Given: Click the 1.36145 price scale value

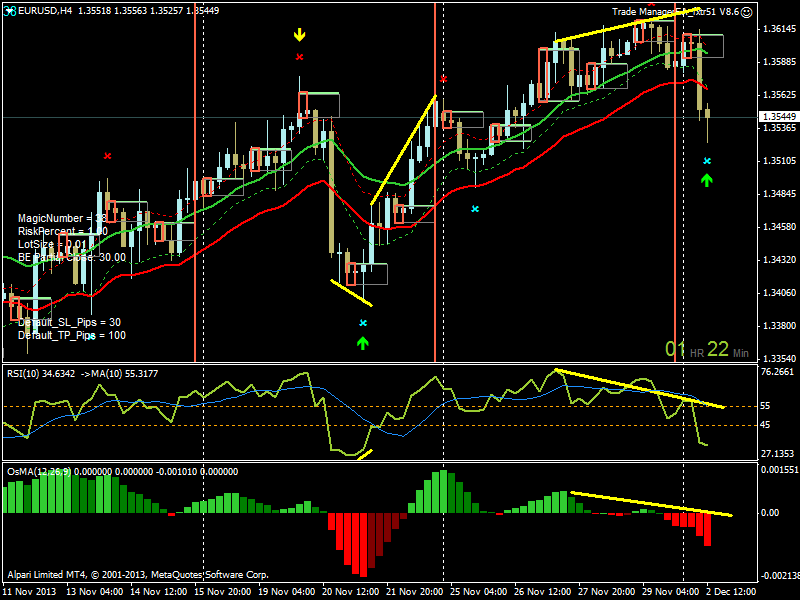Looking at the screenshot, I should [x=779, y=29].
